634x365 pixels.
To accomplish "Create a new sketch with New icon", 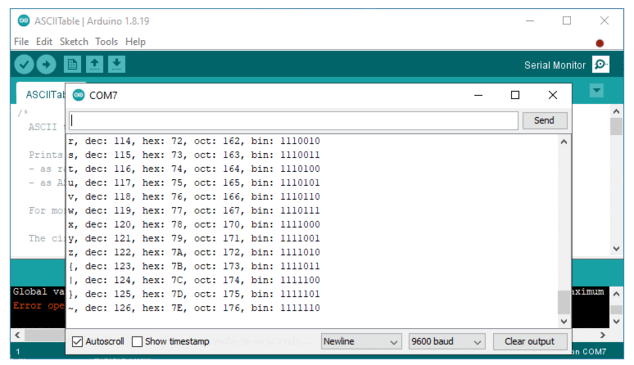I will (72, 64).
